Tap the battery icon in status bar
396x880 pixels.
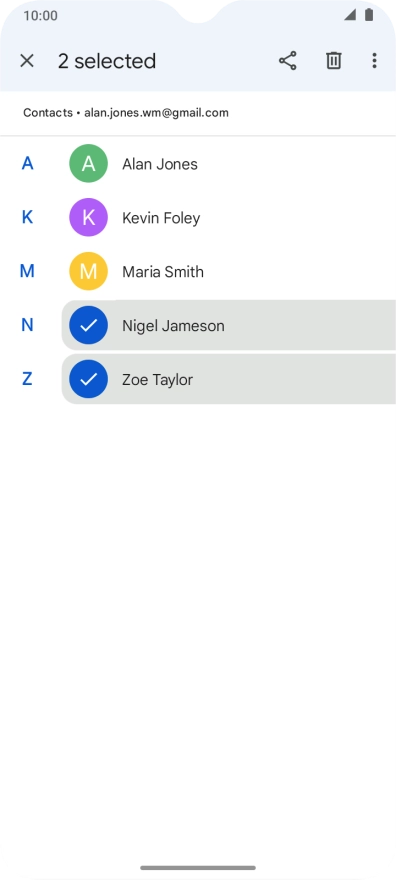tap(369, 15)
